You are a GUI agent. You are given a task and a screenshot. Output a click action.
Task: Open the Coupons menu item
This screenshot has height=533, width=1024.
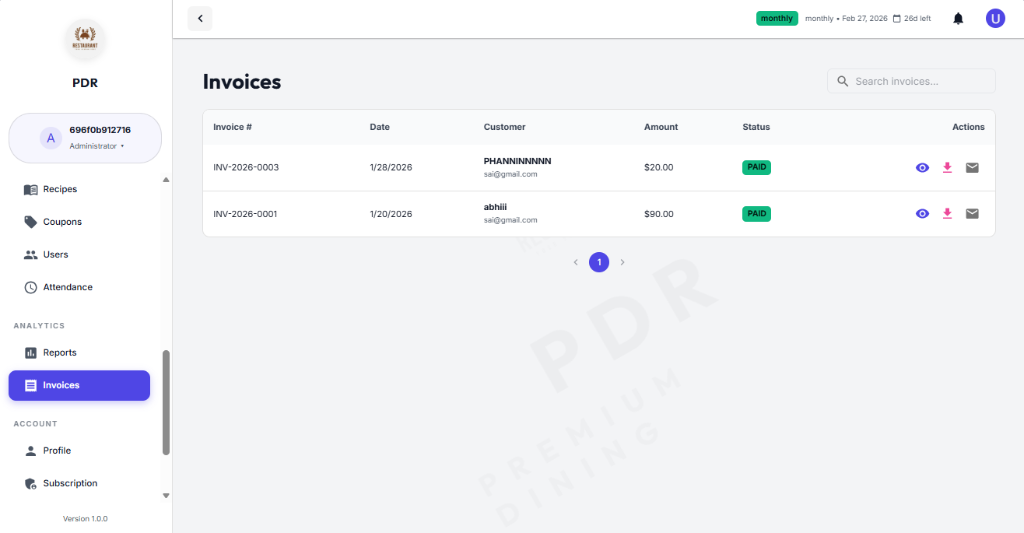coord(79,222)
